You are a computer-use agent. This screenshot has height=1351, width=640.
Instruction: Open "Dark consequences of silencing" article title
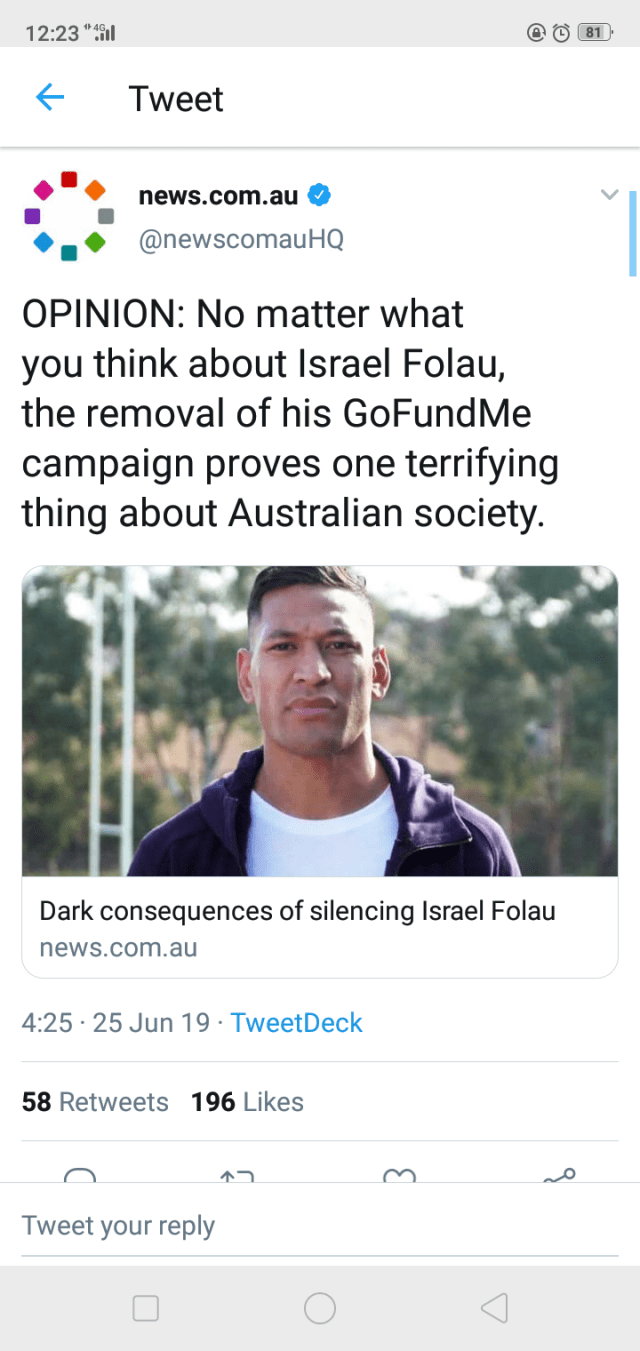point(297,911)
